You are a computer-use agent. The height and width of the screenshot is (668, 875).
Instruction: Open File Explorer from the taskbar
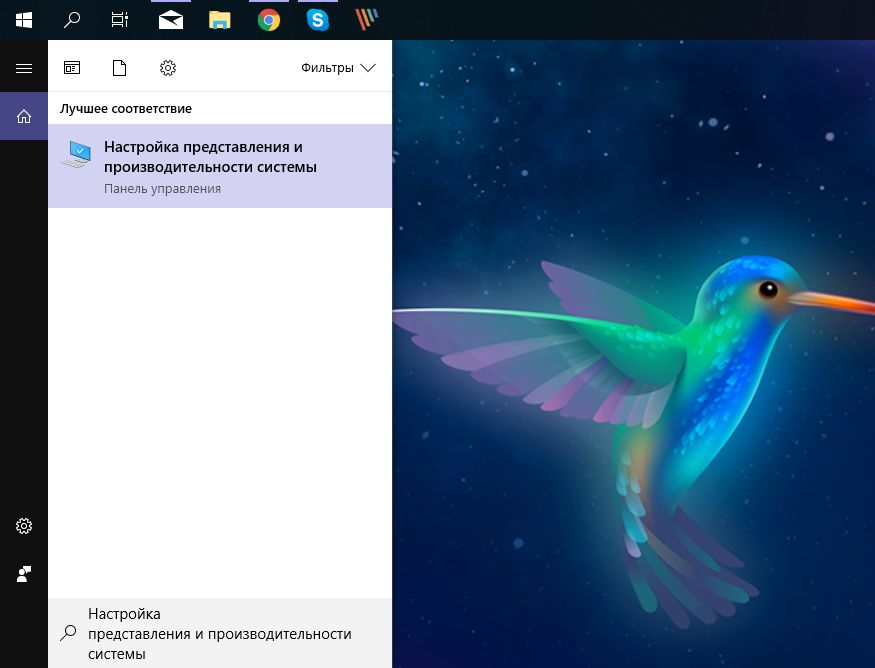click(x=219, y=19)
